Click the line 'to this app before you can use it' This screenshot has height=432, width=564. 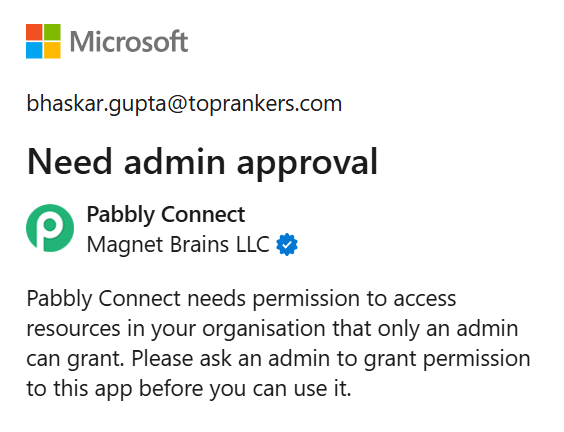[x=189, y=389]
